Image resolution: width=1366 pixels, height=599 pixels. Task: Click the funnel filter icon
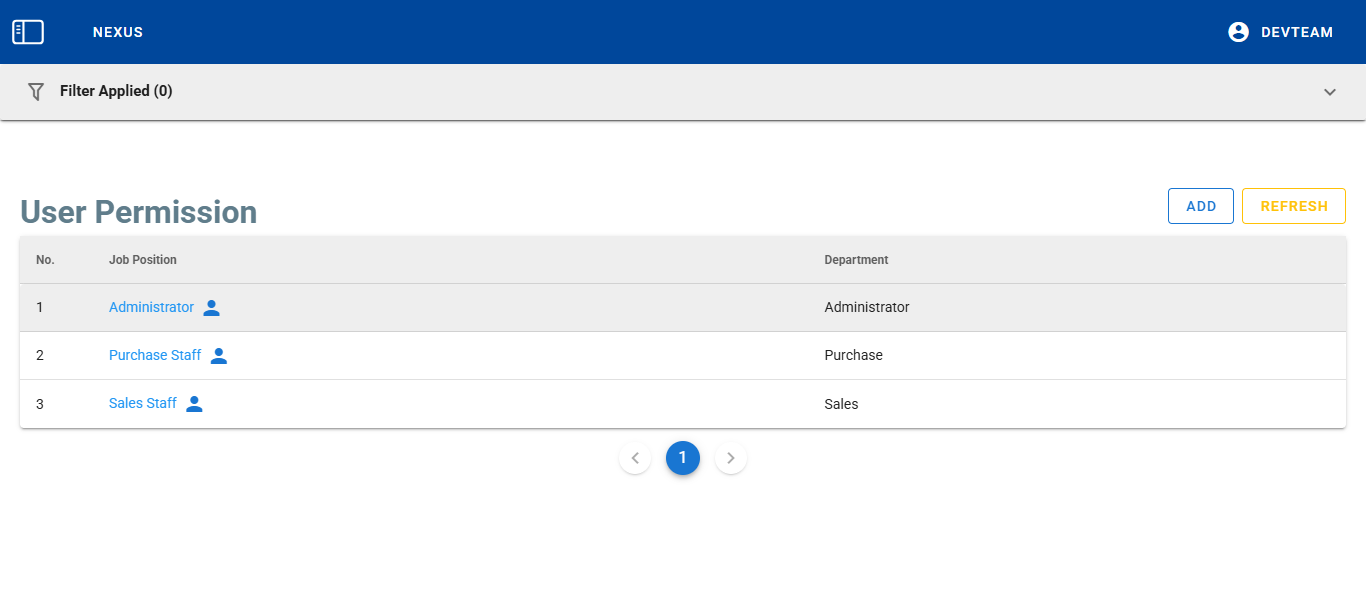click(x=36, y=91)
